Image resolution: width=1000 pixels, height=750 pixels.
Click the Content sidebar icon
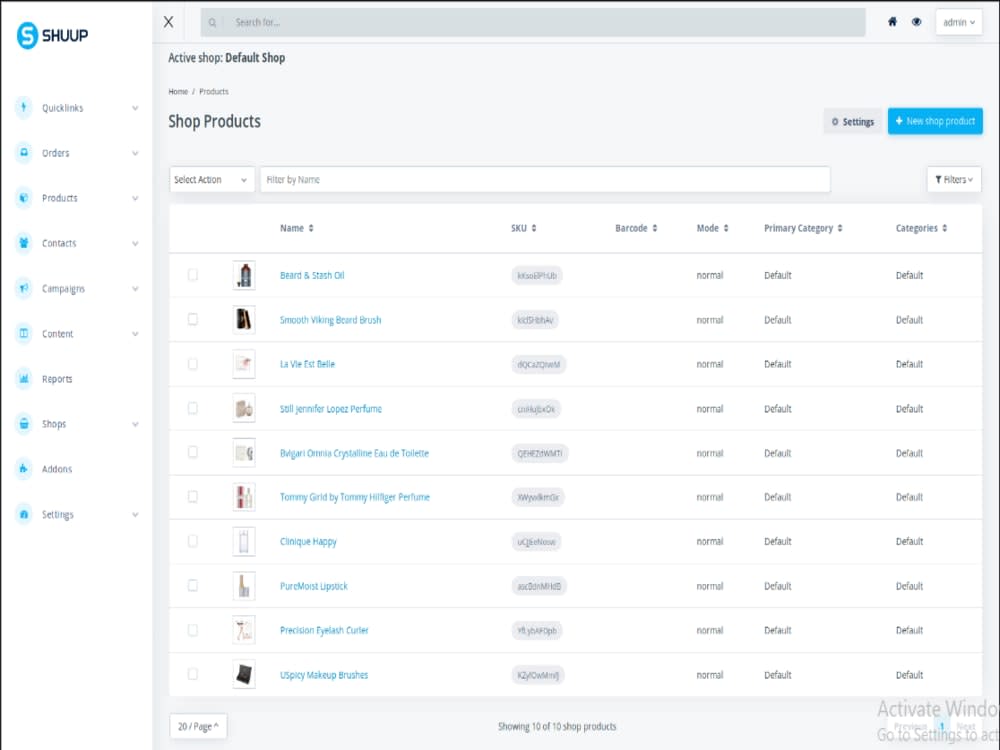24,333
